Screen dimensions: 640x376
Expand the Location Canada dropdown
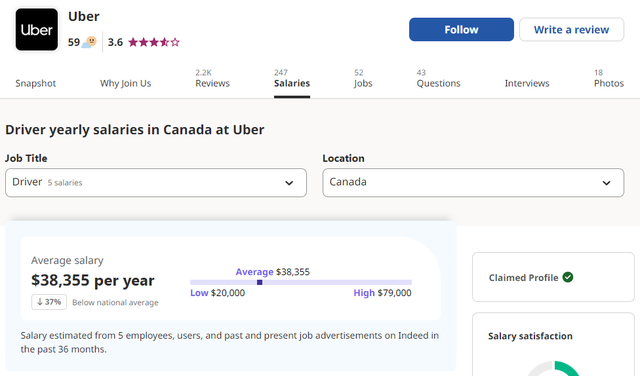pyautogui.click(x=473, y=182)
